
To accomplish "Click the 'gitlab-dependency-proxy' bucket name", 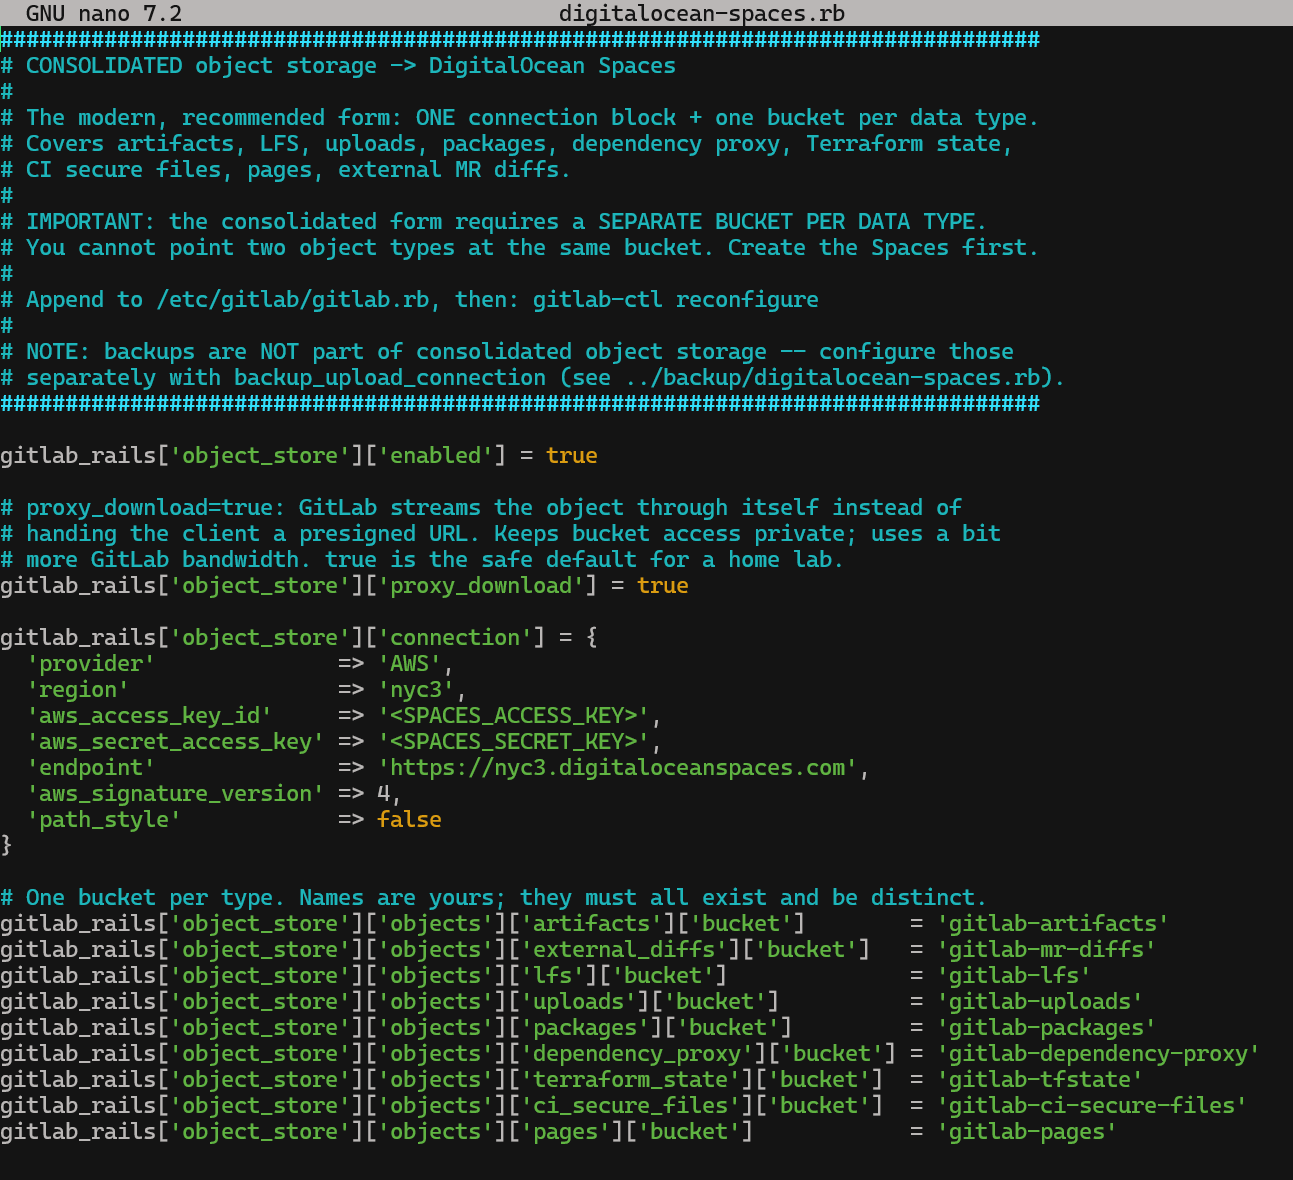I will pos(1098,1054).
